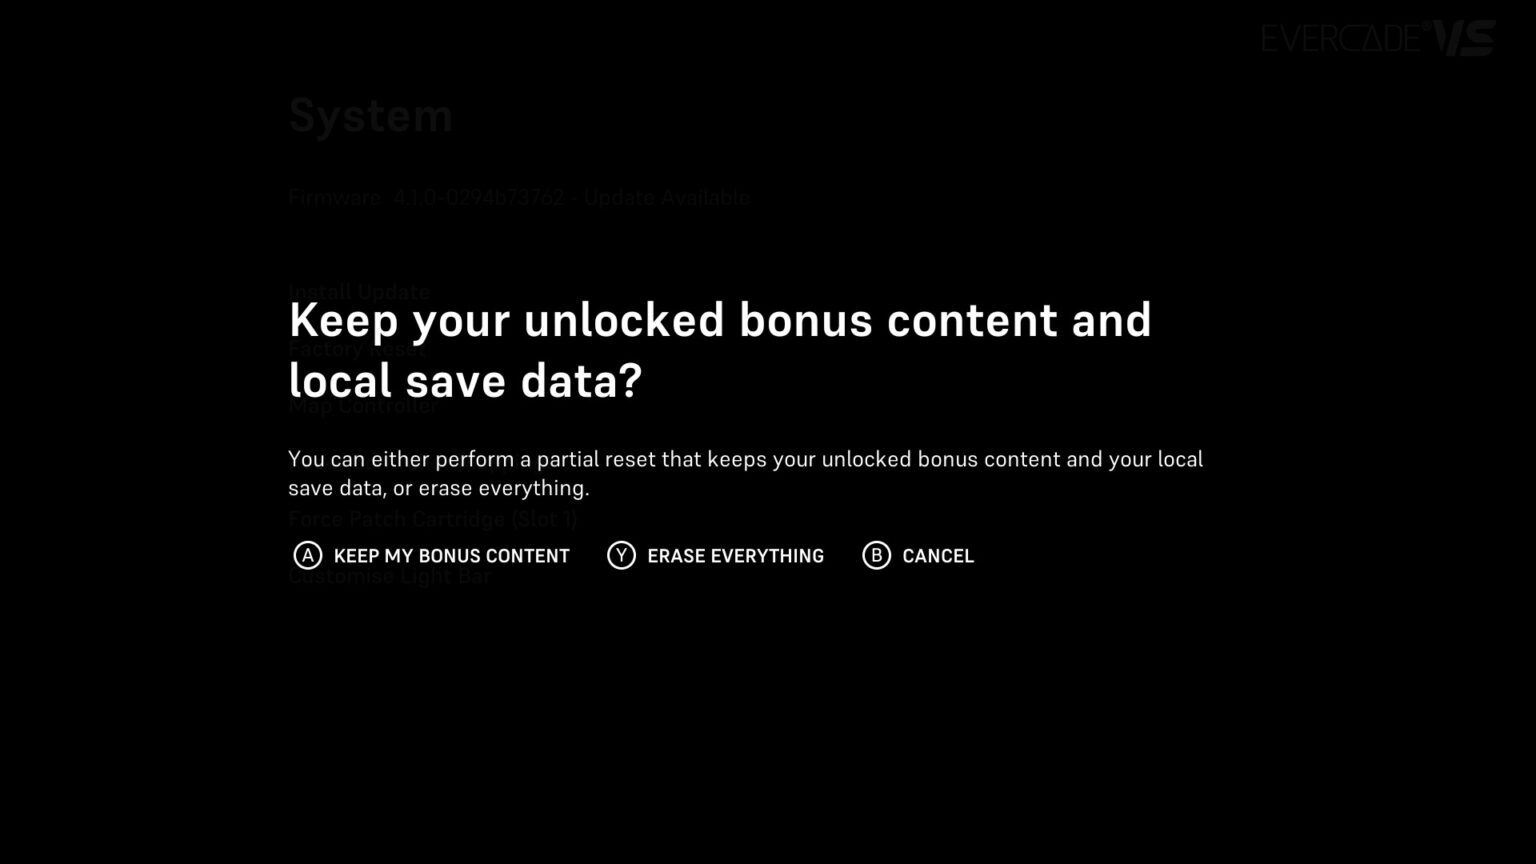Select the dimmed Install Update item

359,291
